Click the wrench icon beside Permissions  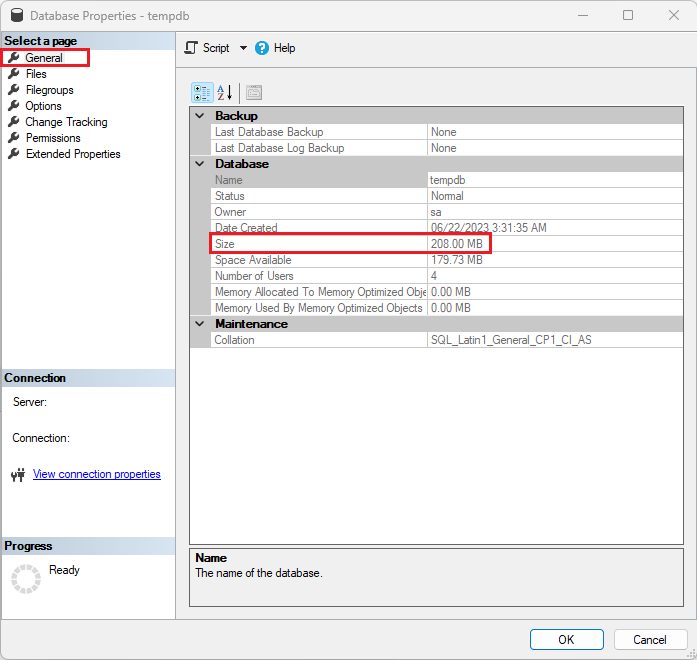click(14, 137)
